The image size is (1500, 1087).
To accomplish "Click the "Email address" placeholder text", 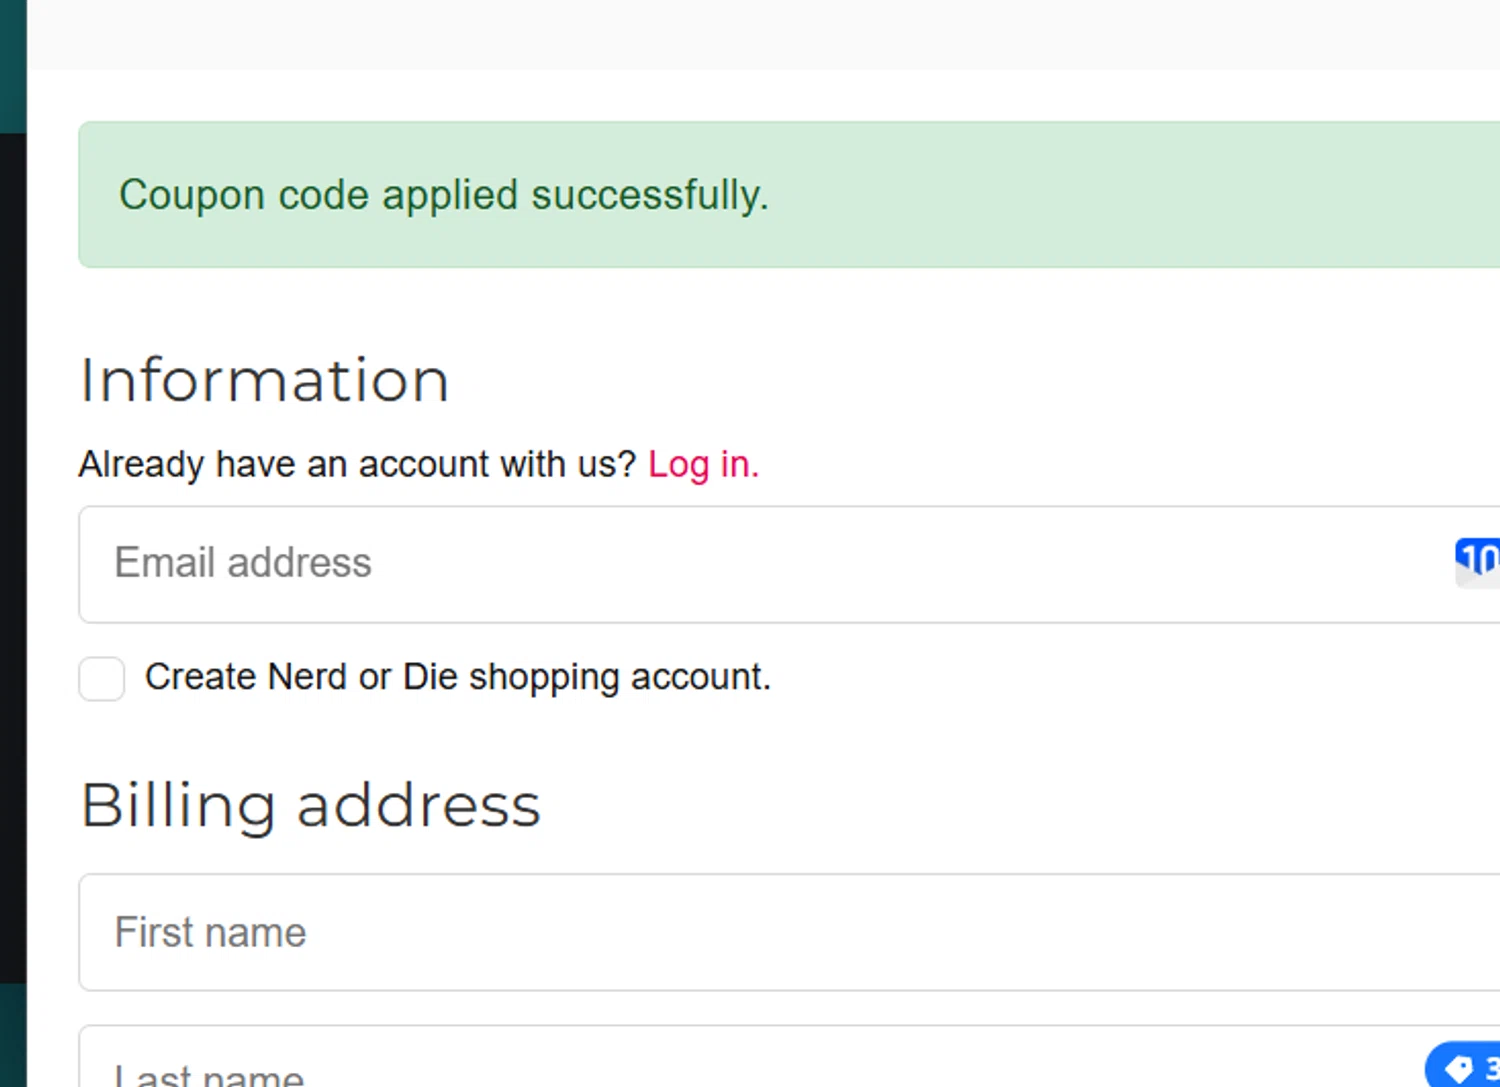I will point(243,562).
